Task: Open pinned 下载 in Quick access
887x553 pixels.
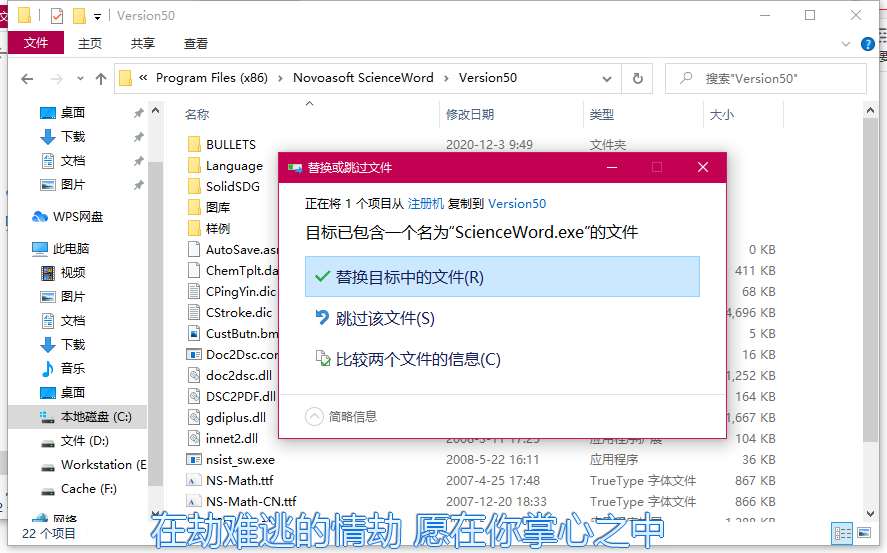Action: pyautogui.click(x=72, y=136)
